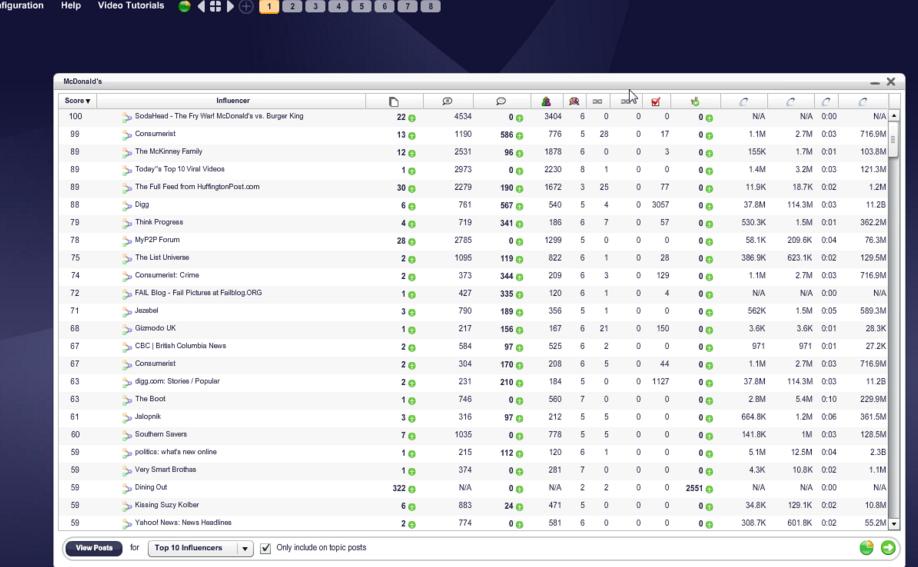Select FAIL Blog - Fail Pictures row

(x=198, y=292)
